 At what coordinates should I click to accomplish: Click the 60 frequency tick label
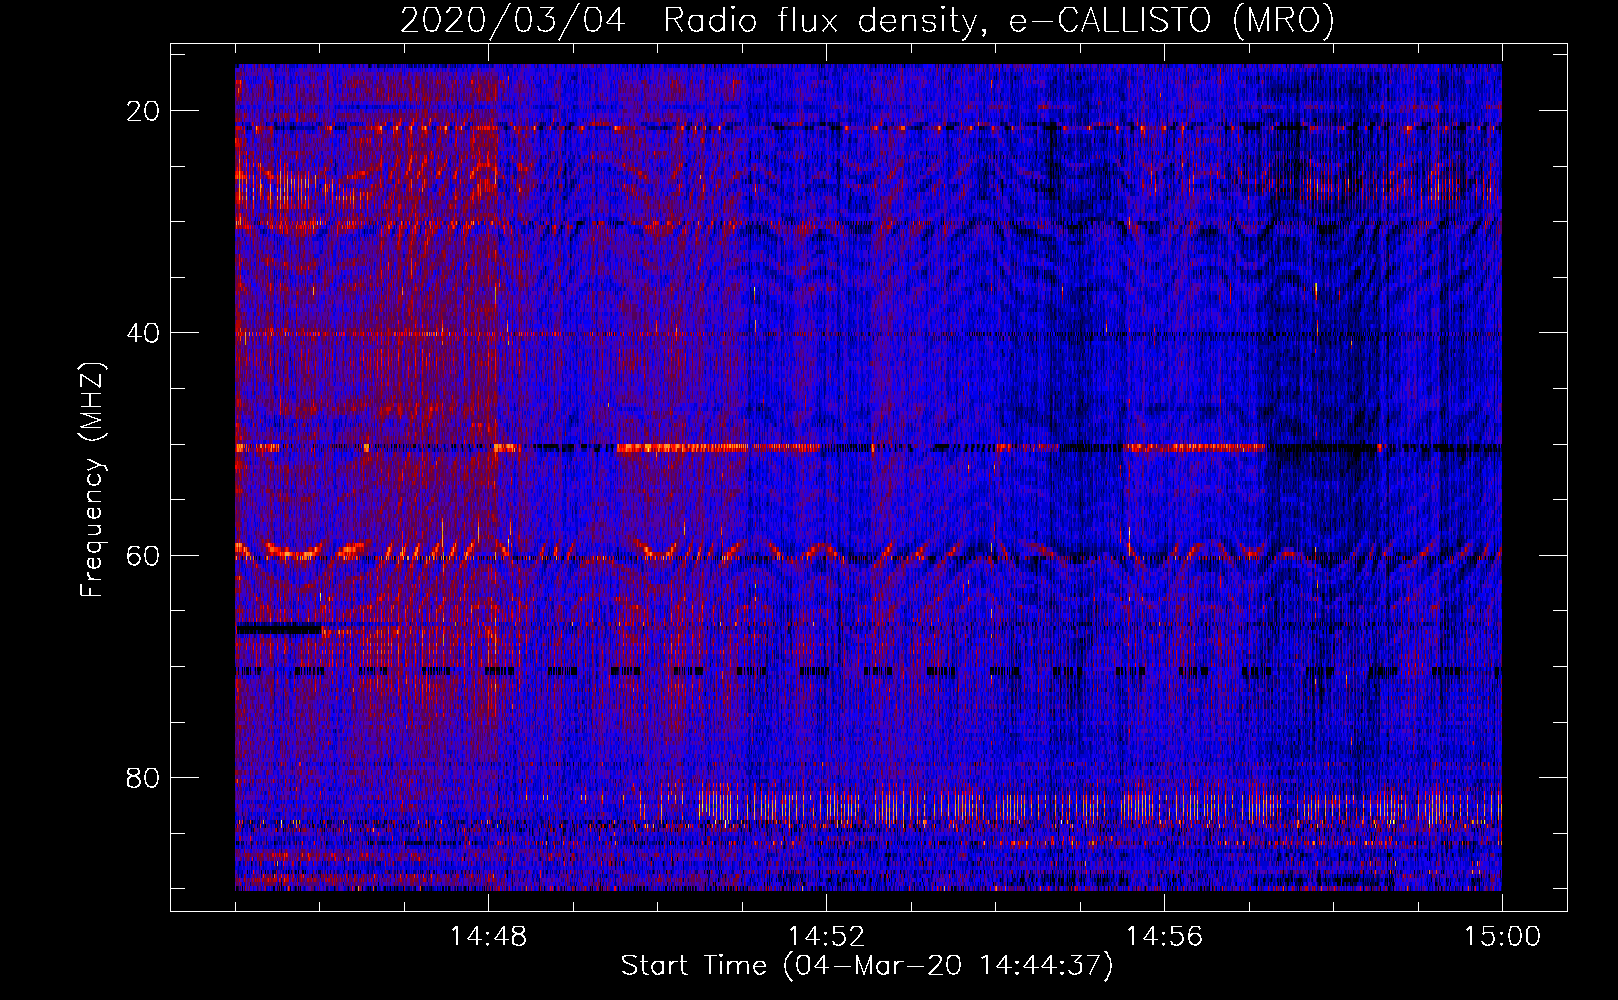pos(143,556)
